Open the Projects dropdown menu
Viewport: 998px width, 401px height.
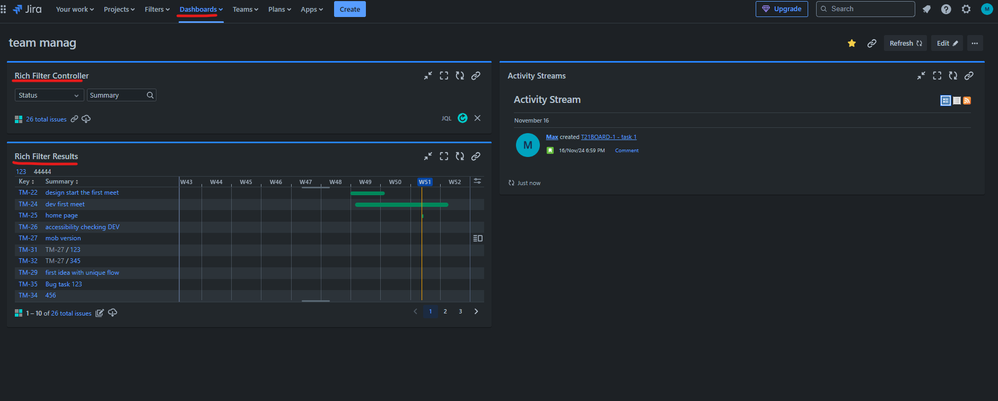(x=119, y=9)
